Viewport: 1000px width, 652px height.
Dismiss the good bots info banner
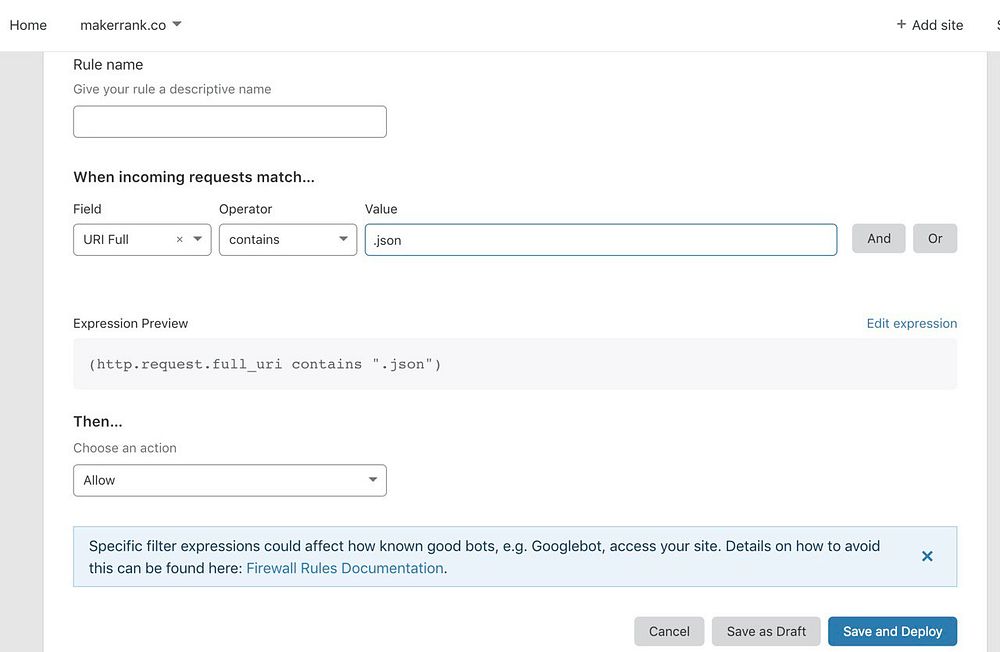(x=927, y=556)
